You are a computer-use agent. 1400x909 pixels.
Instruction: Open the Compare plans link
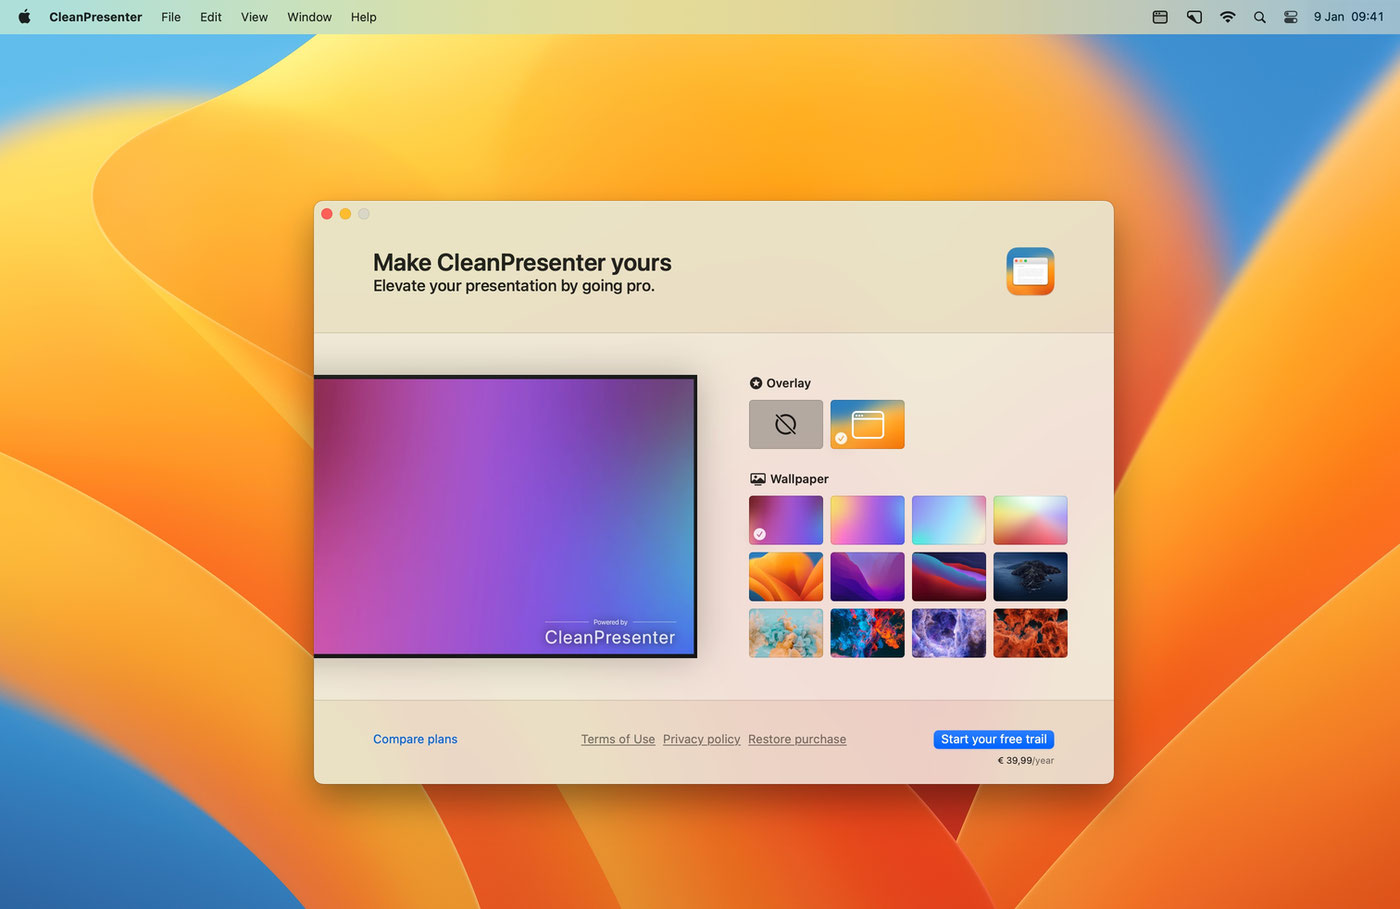pos(415,739)
